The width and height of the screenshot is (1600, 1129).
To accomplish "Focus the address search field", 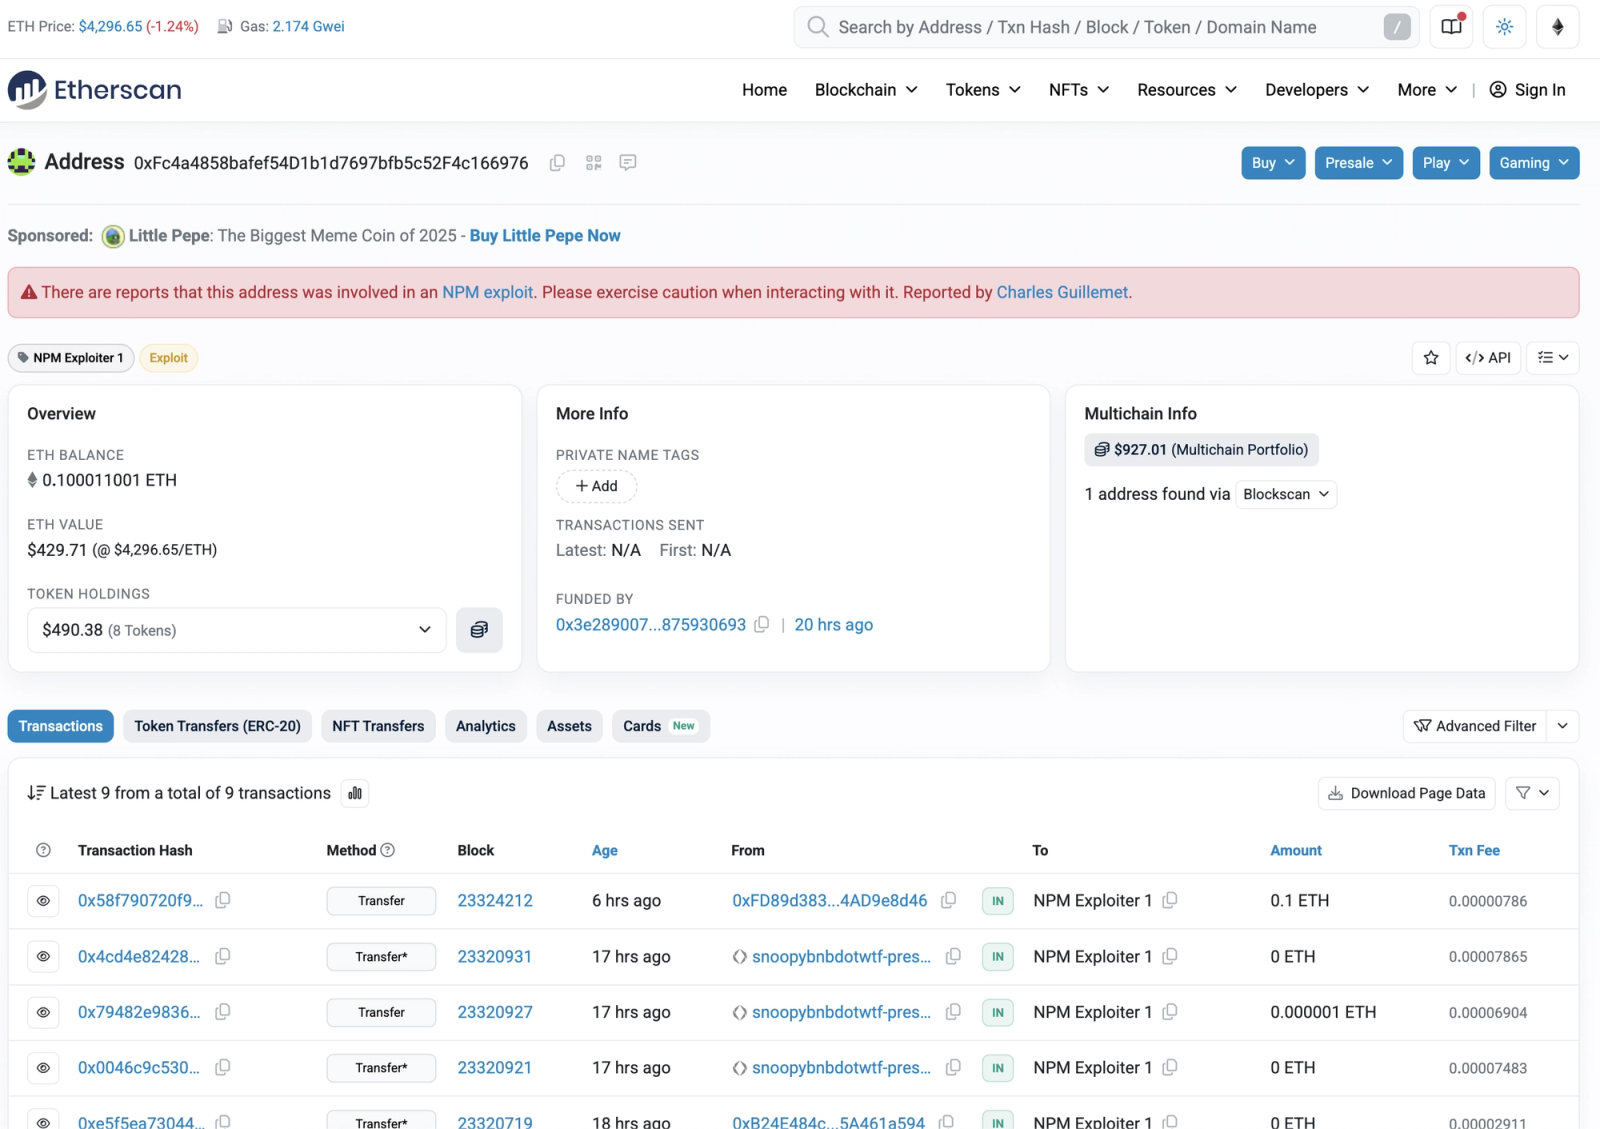I will point(1106,27).
